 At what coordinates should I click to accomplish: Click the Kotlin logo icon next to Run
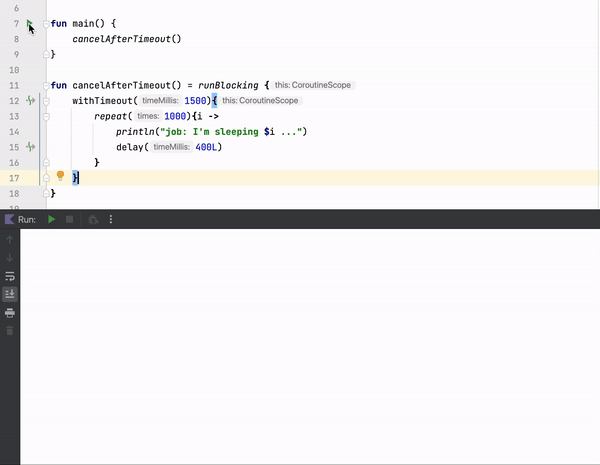[x=9, y=219]
